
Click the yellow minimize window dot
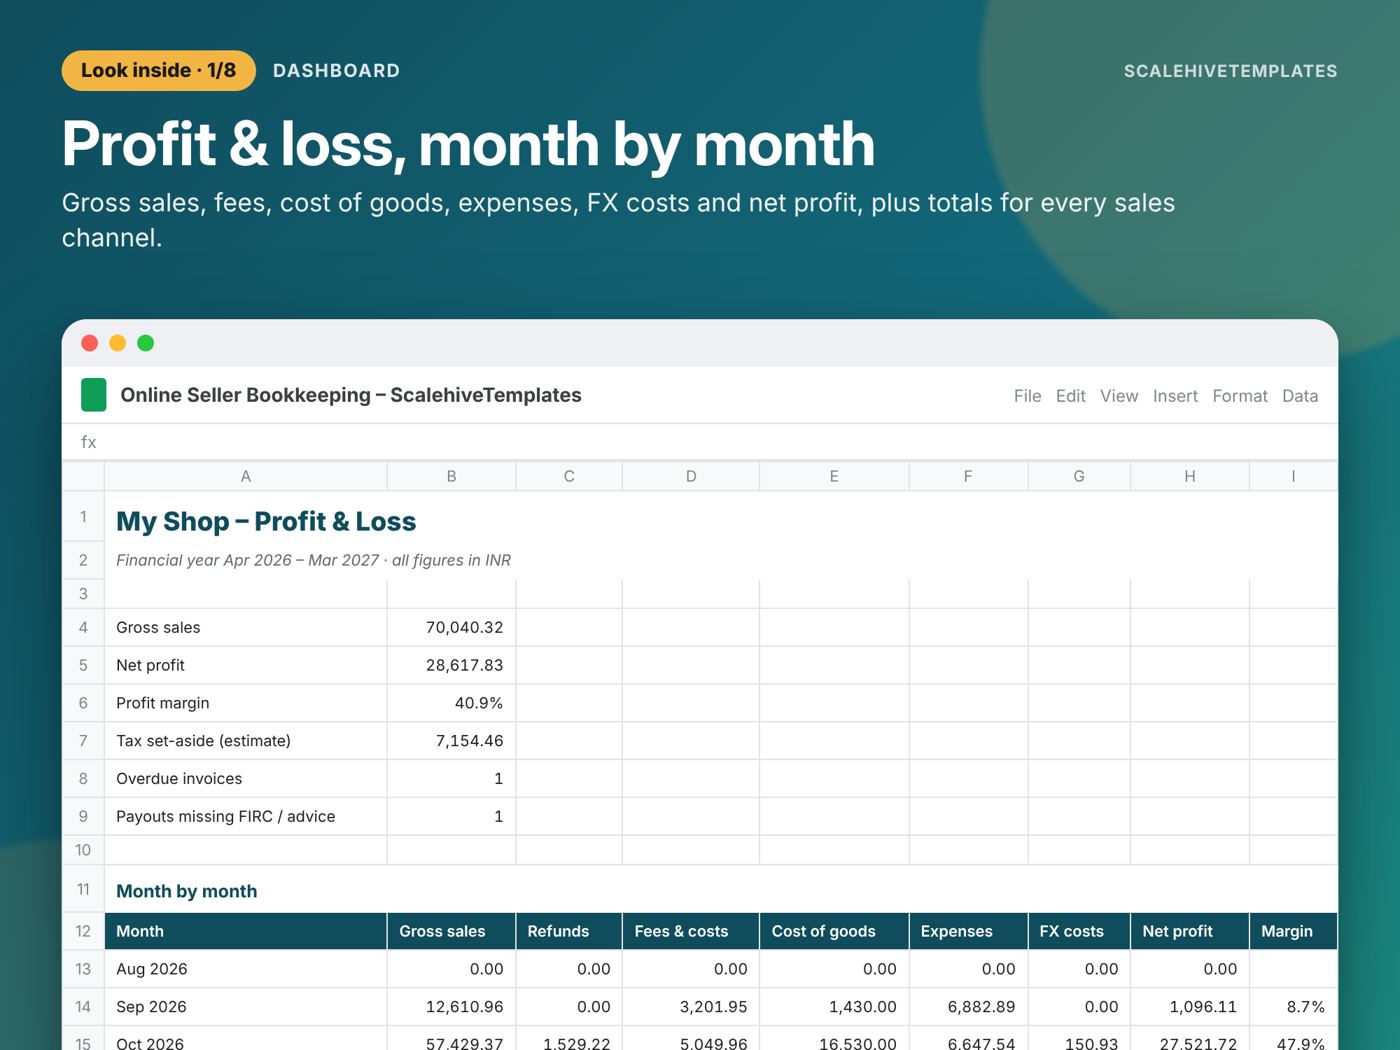(117, 343)
